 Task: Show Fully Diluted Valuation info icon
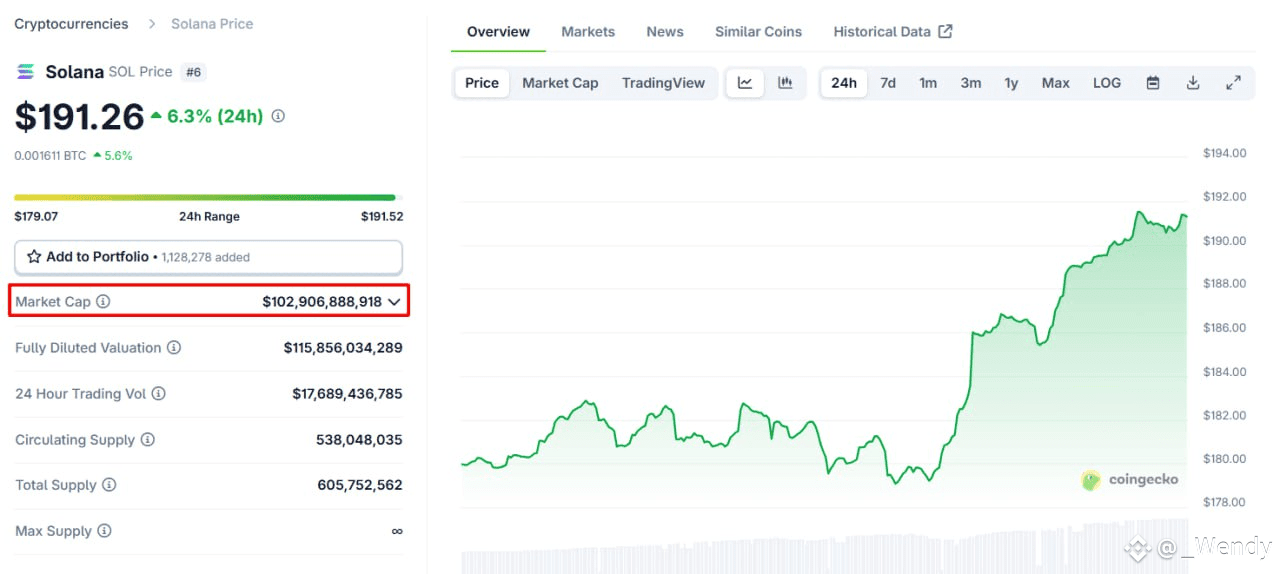(x=174, y=348)
